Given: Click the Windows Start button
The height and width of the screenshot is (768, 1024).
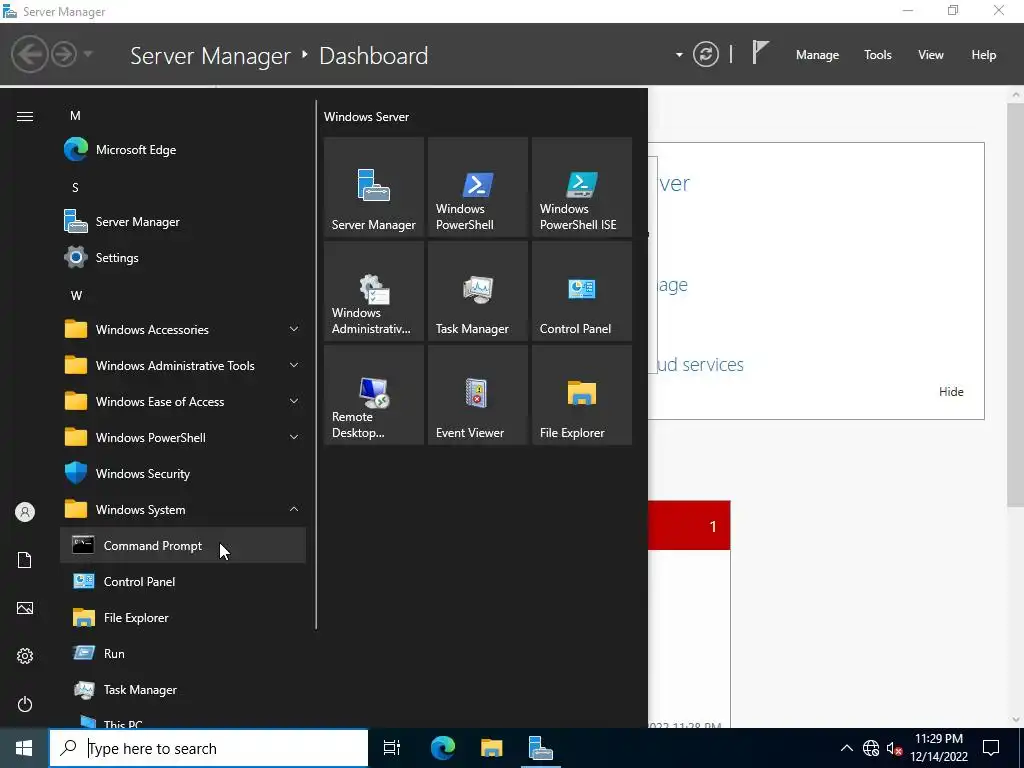Looking at the screenshot, I should click(x=24, y=748).
